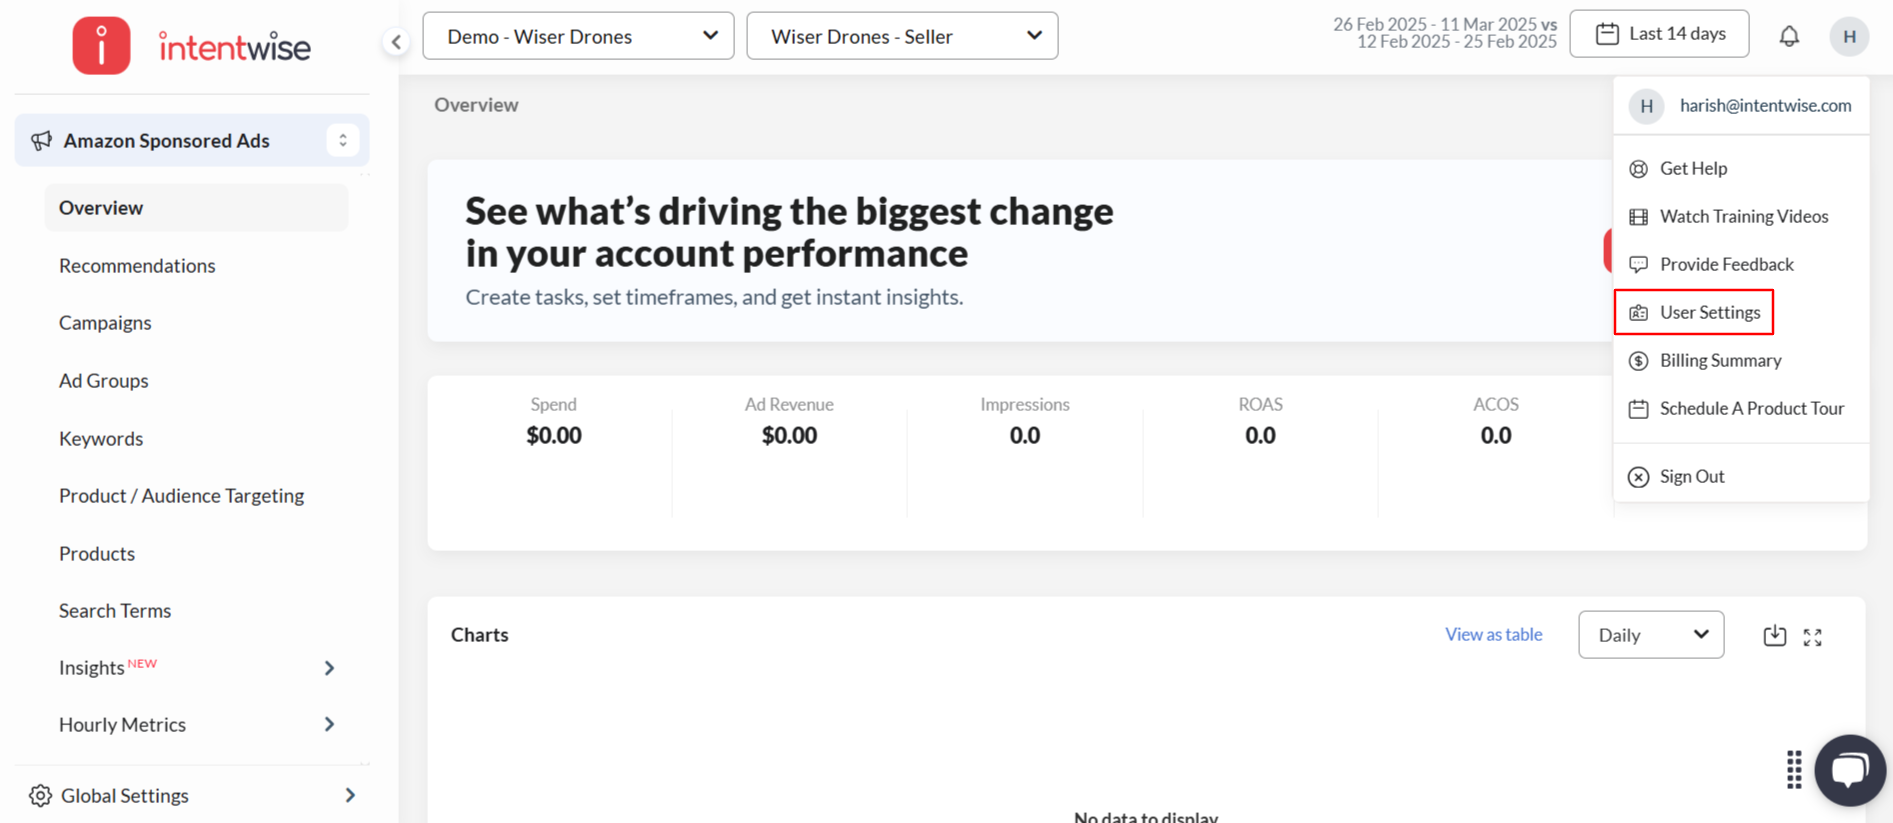This screenshot has height=823, width=1893.
Task: Click the Get Help lifebuoy icon
Action: point(1638,169)
